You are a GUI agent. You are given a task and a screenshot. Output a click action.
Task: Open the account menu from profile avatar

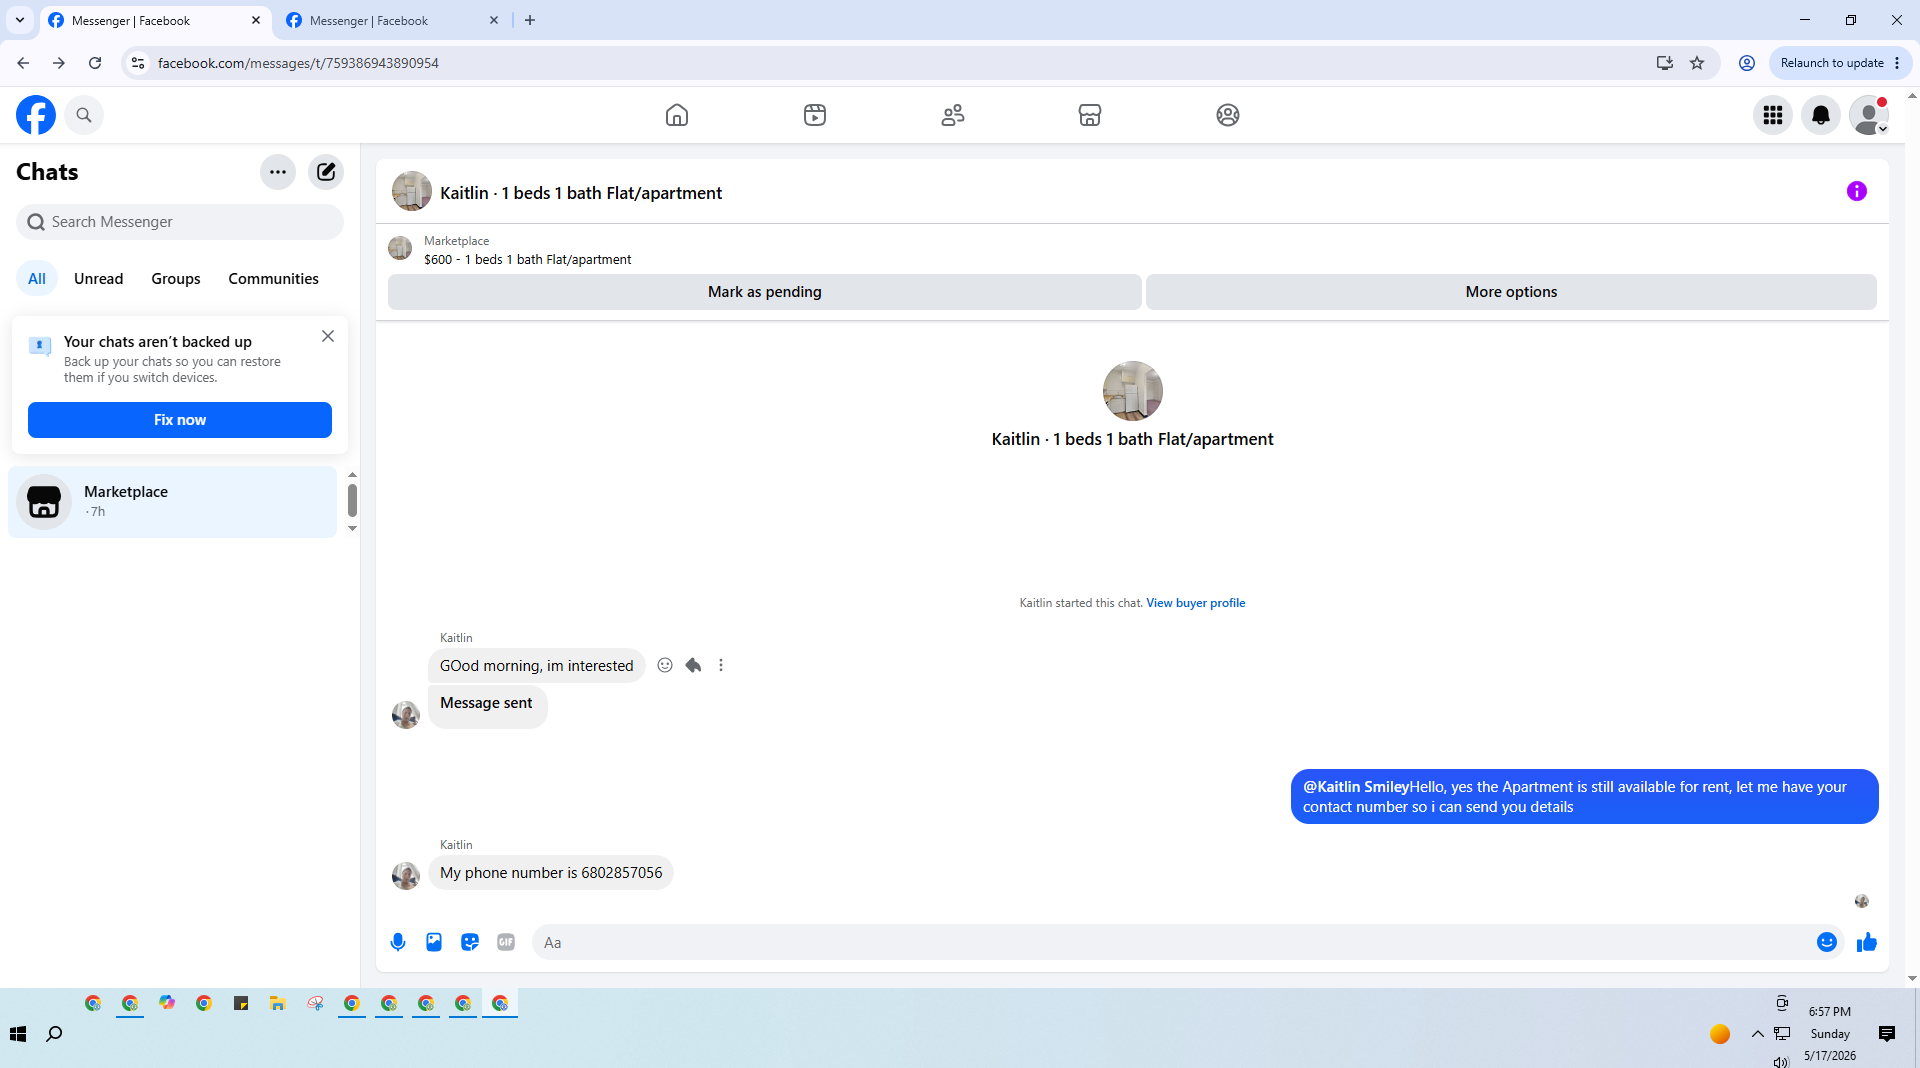point(1869,115)
